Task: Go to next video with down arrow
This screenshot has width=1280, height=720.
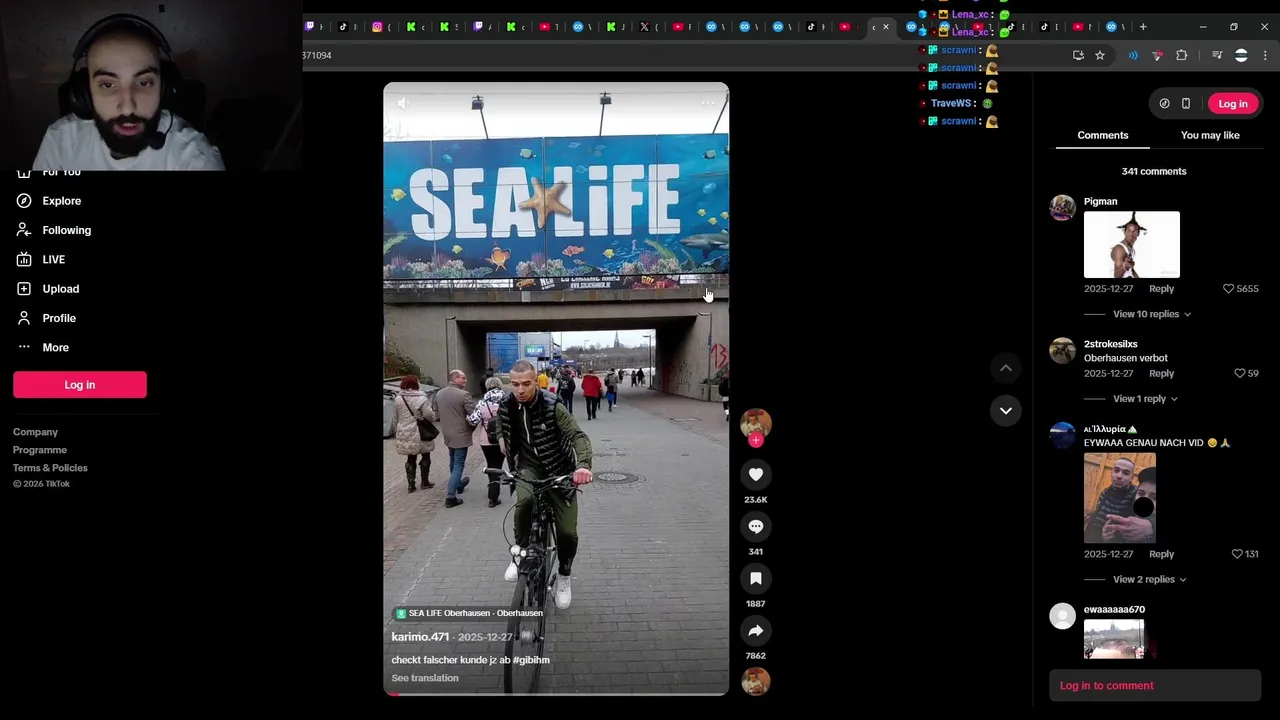Action: [1006, 410]
